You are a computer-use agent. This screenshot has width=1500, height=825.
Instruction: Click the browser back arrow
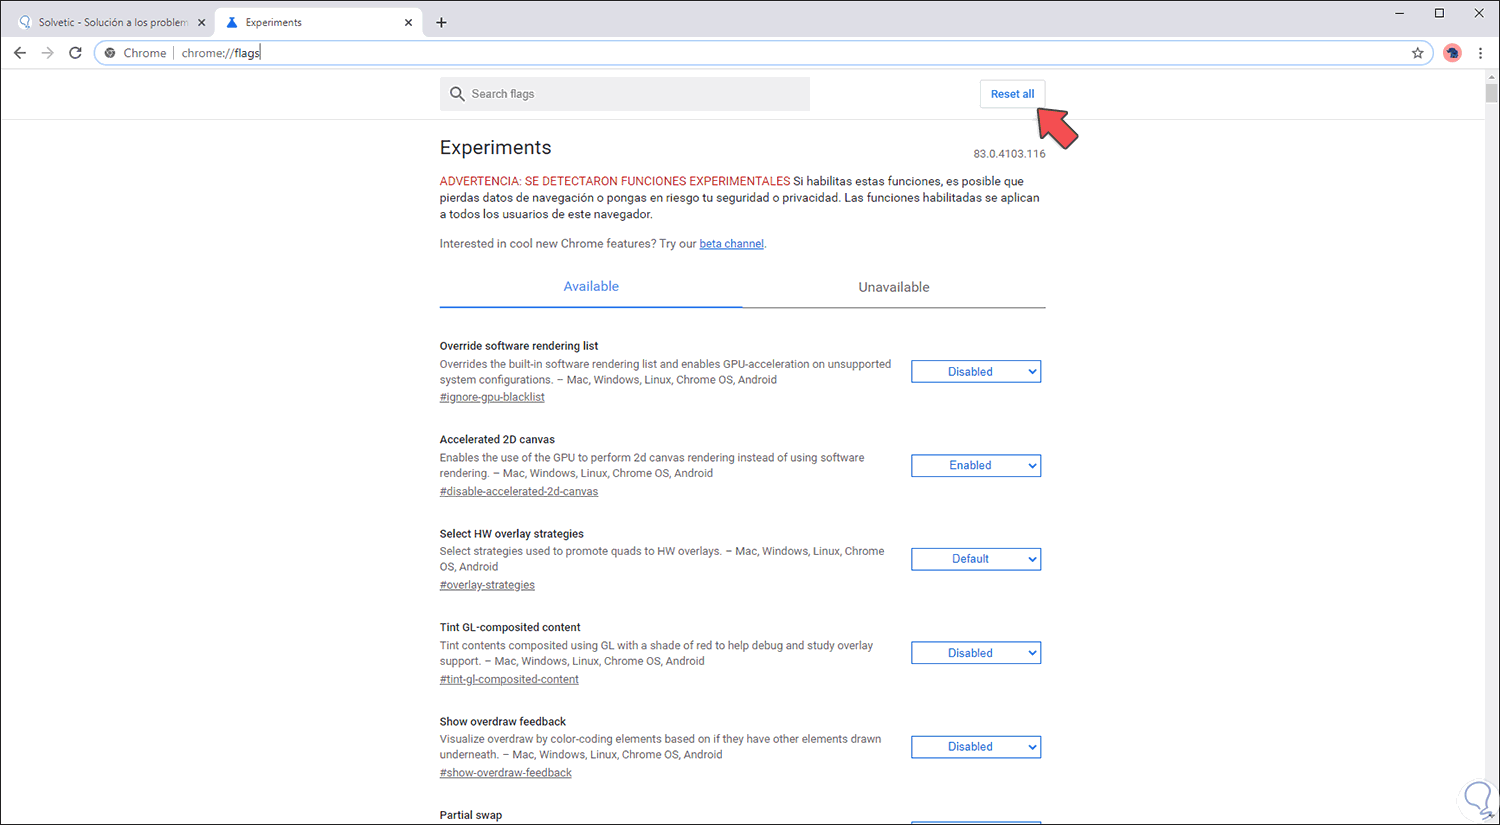[20, 53]
